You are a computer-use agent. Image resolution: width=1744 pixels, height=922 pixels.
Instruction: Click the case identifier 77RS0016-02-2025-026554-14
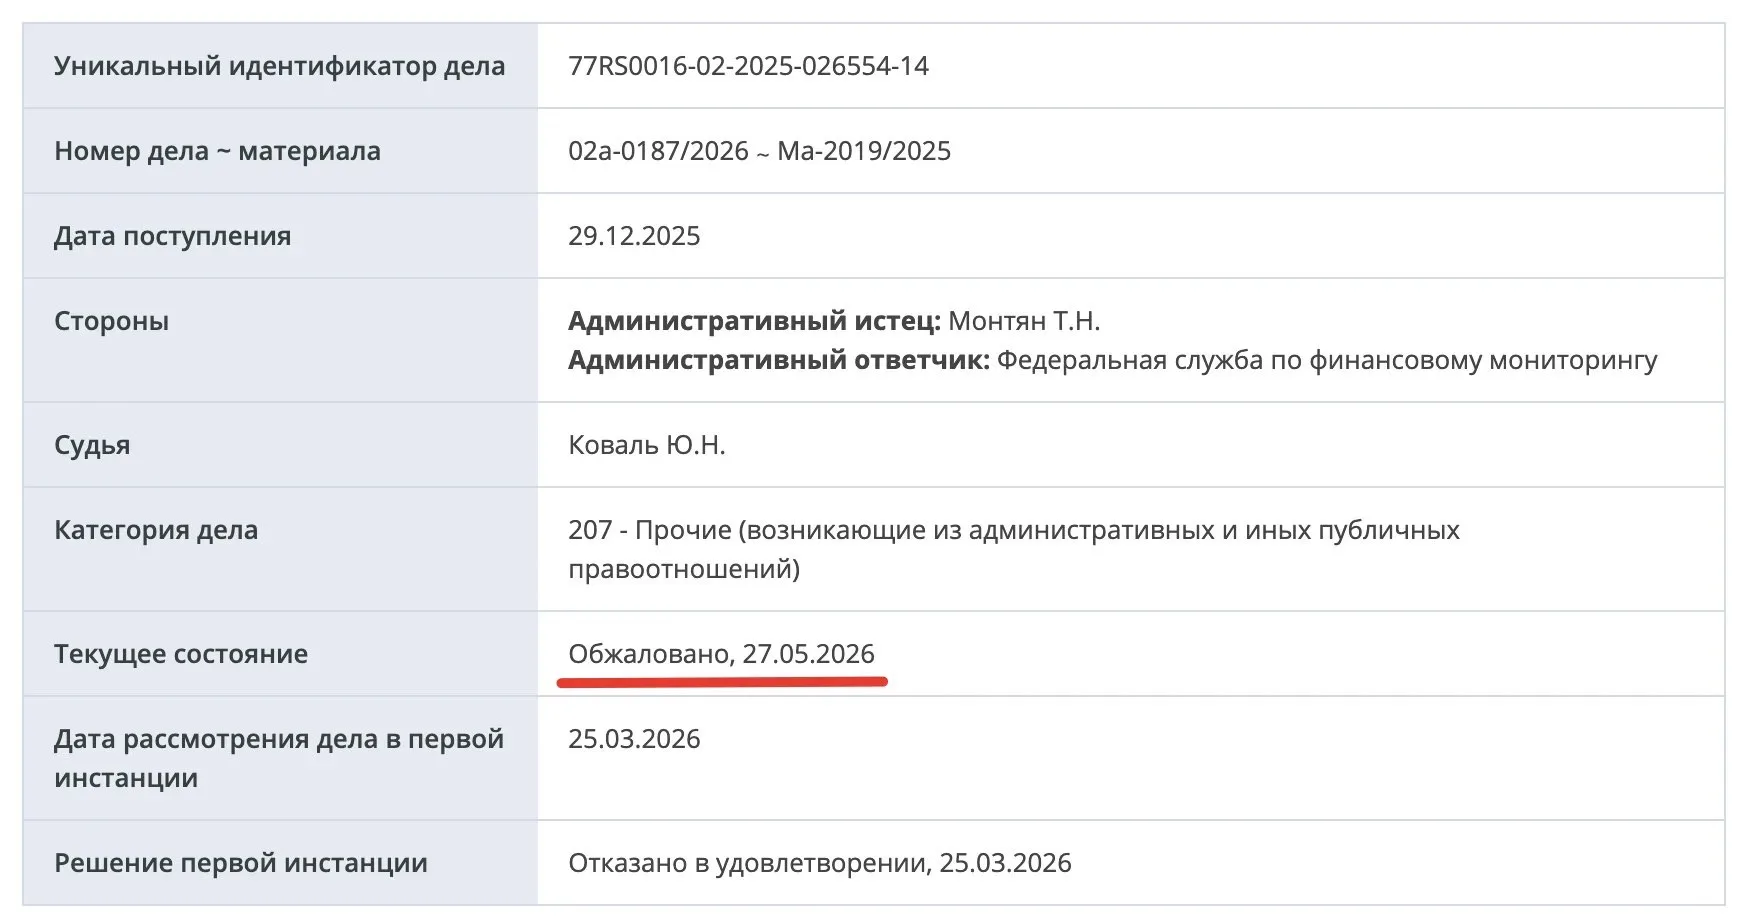[748, 66]
